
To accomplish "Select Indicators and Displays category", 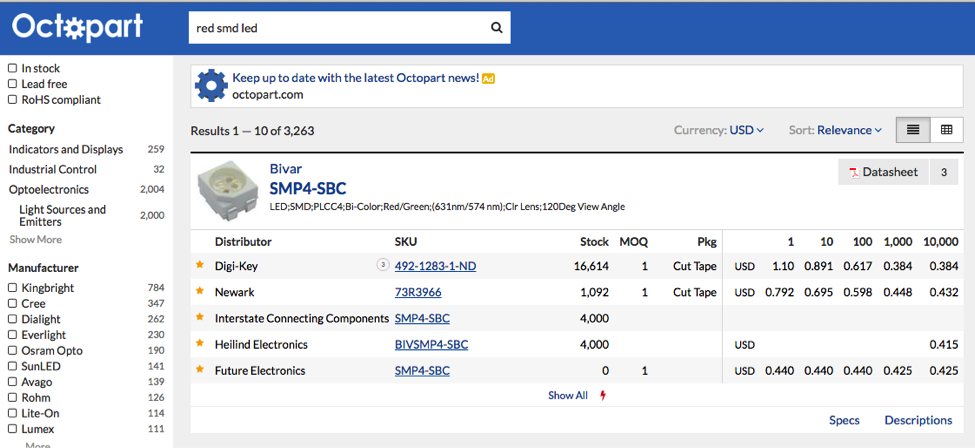I will (66, 149).
